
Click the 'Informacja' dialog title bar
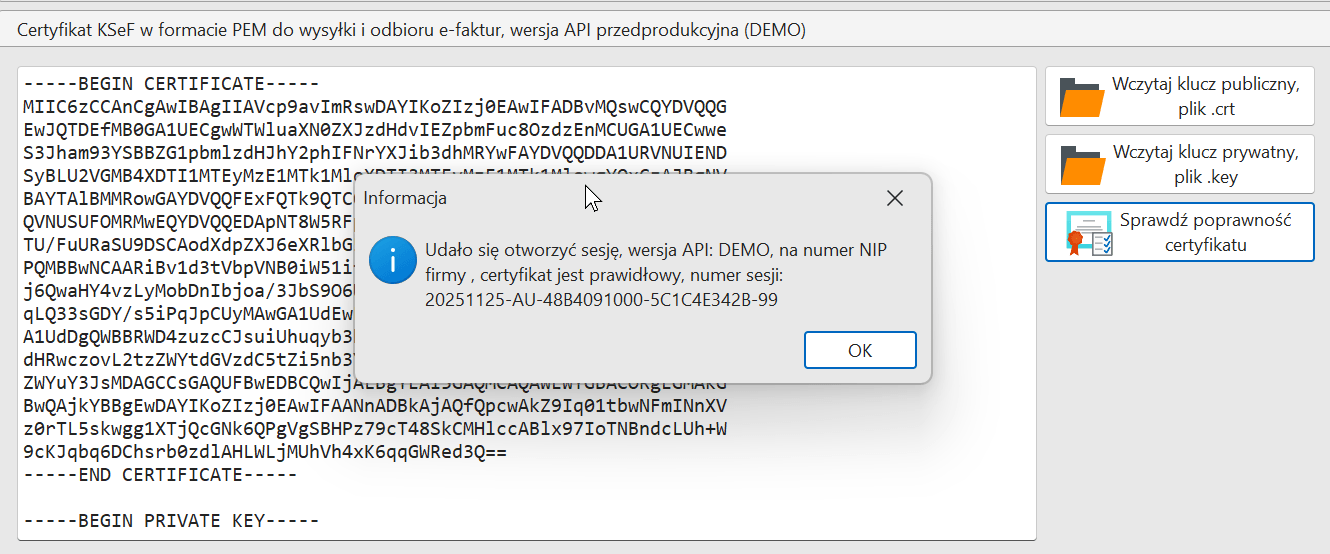coord(600,198)
